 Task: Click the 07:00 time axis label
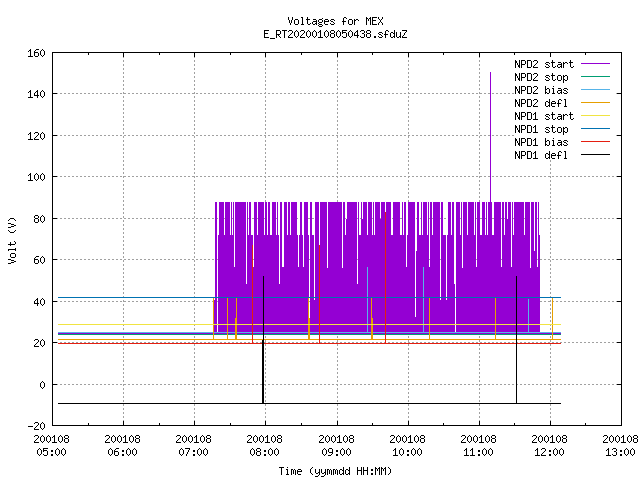click(193, 453)
